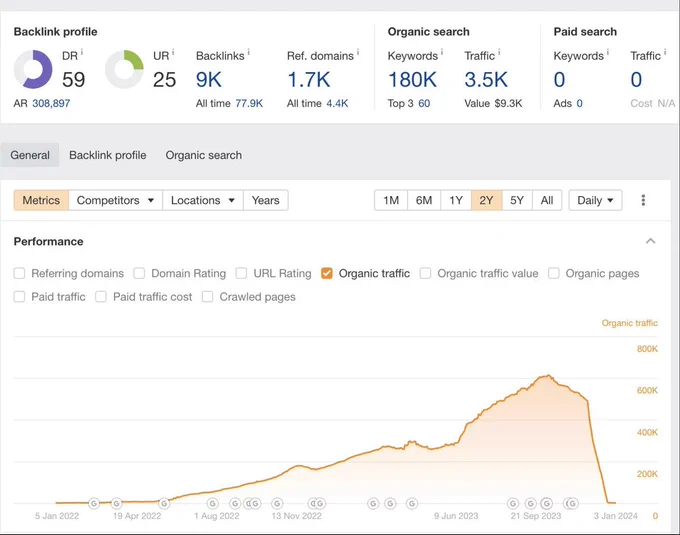Open the all-time 4.4K ref. domains link
Screen dimensions: 680x535
pyautogui.click(x=337, y=103)
